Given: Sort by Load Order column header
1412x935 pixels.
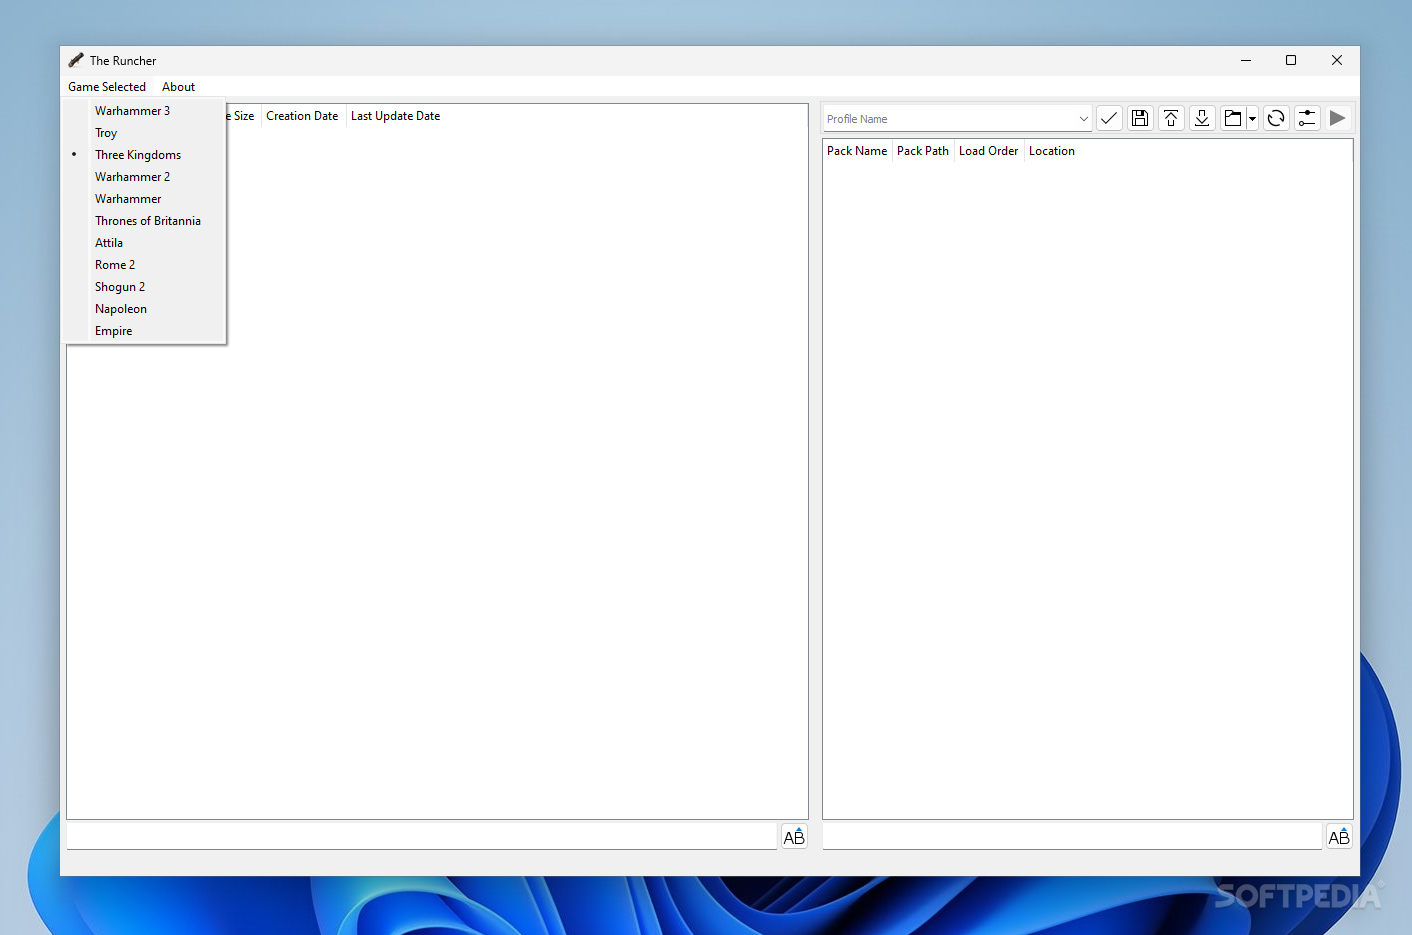Looking at the screenshot, I should coord(988,151).
